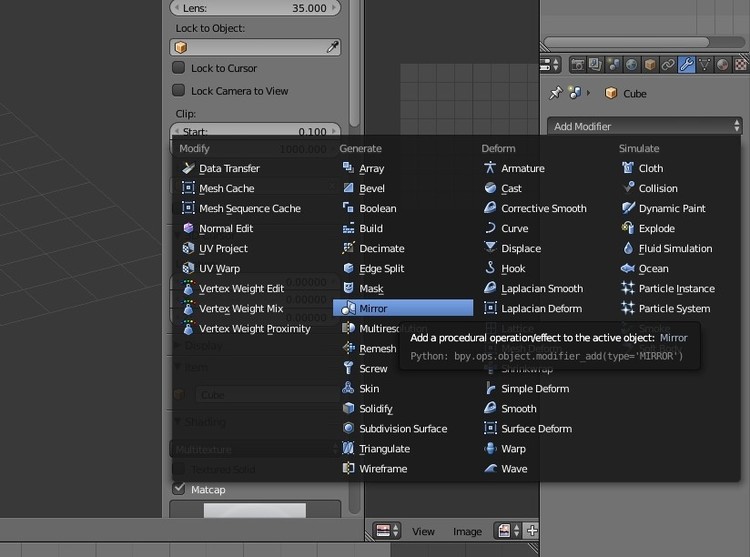Viewport: 750px width, 557px height.
Task: Click the pin icon beside Cube
Action: coord(556,93)
